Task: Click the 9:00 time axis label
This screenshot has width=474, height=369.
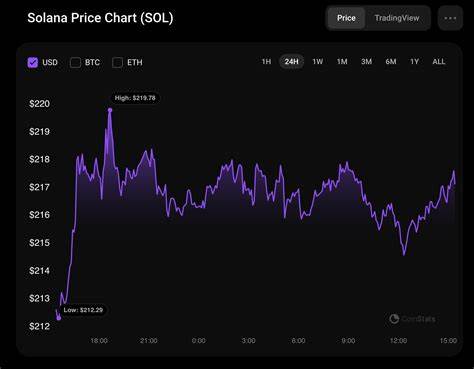Action: tap(348, 341)
